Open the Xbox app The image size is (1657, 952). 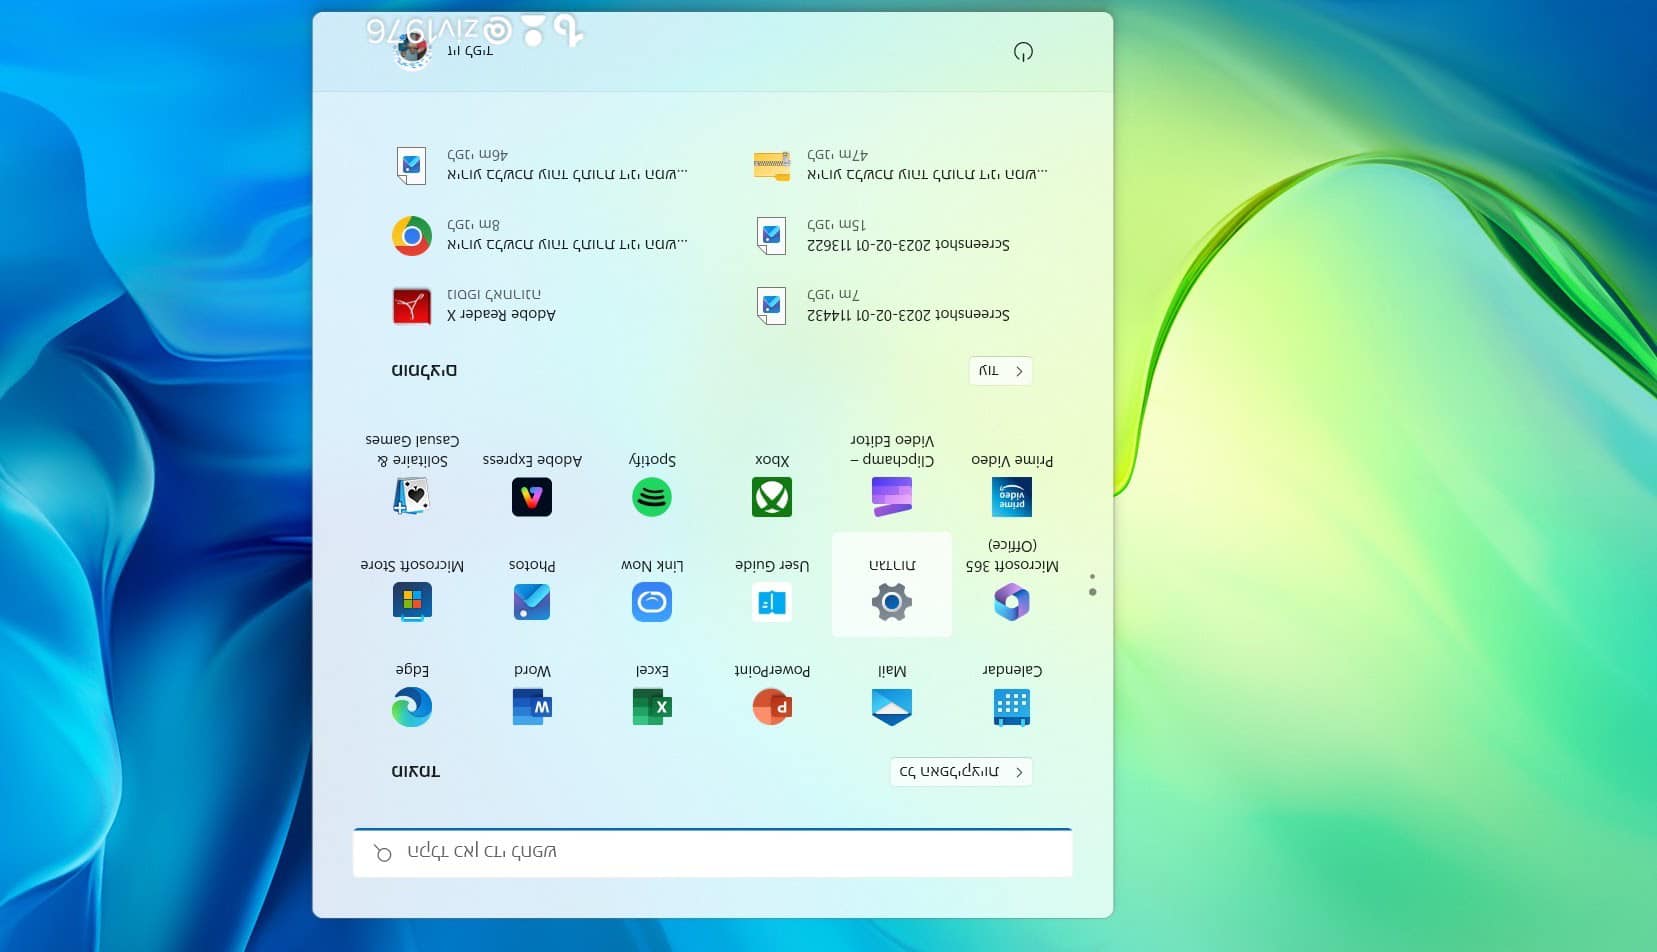[772, 496]
